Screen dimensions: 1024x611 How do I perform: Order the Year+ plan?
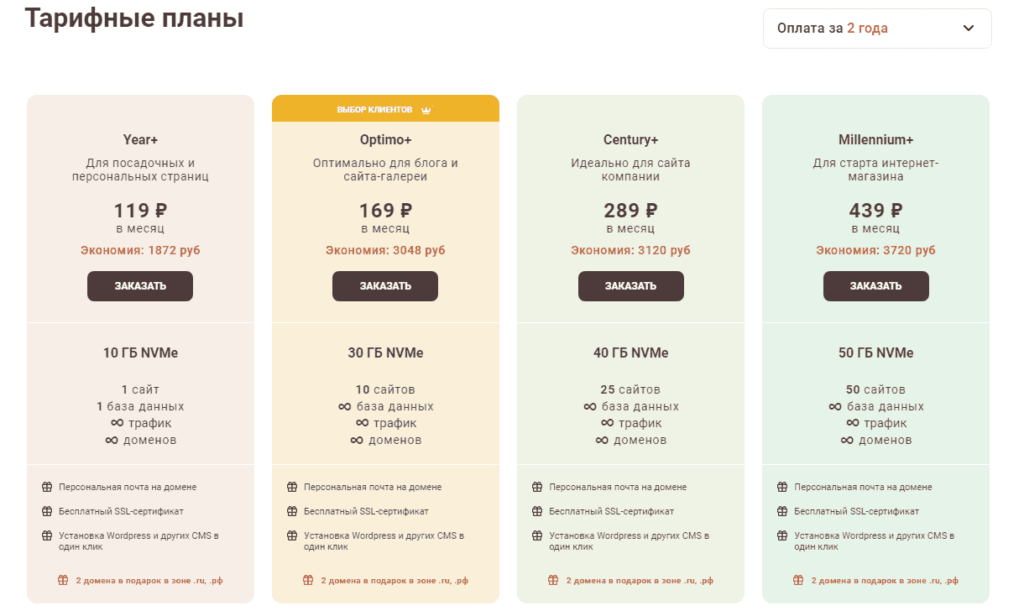click(x=140, y=286)
